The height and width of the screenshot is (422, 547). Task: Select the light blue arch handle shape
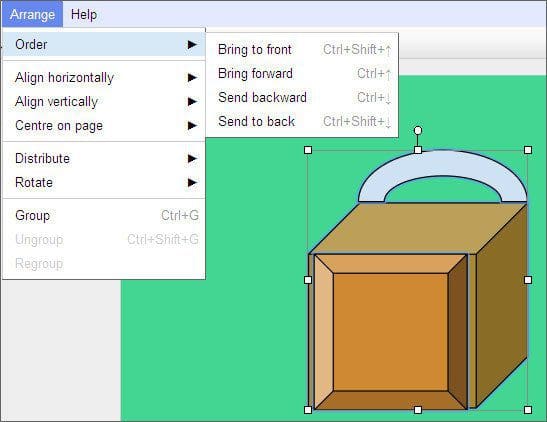(442, 164)
